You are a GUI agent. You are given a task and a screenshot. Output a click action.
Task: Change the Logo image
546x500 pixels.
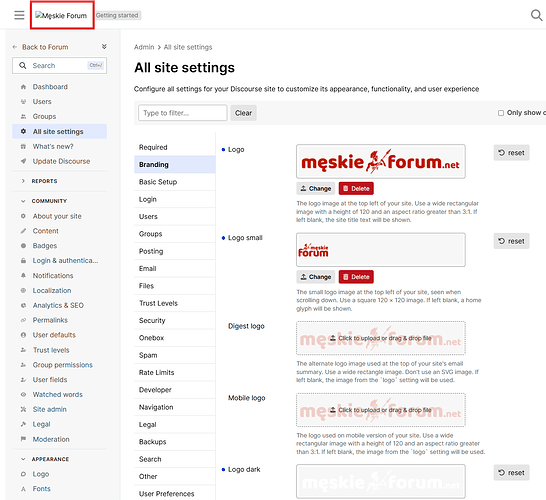pos(316,188)
